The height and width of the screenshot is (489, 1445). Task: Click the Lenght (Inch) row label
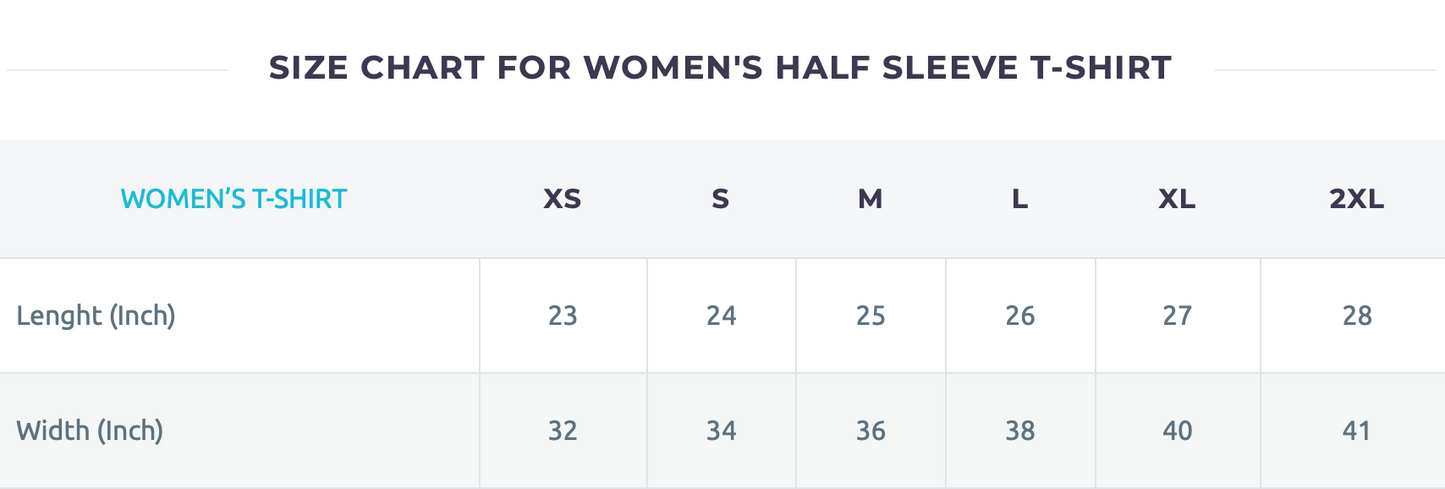pos(96,316)
